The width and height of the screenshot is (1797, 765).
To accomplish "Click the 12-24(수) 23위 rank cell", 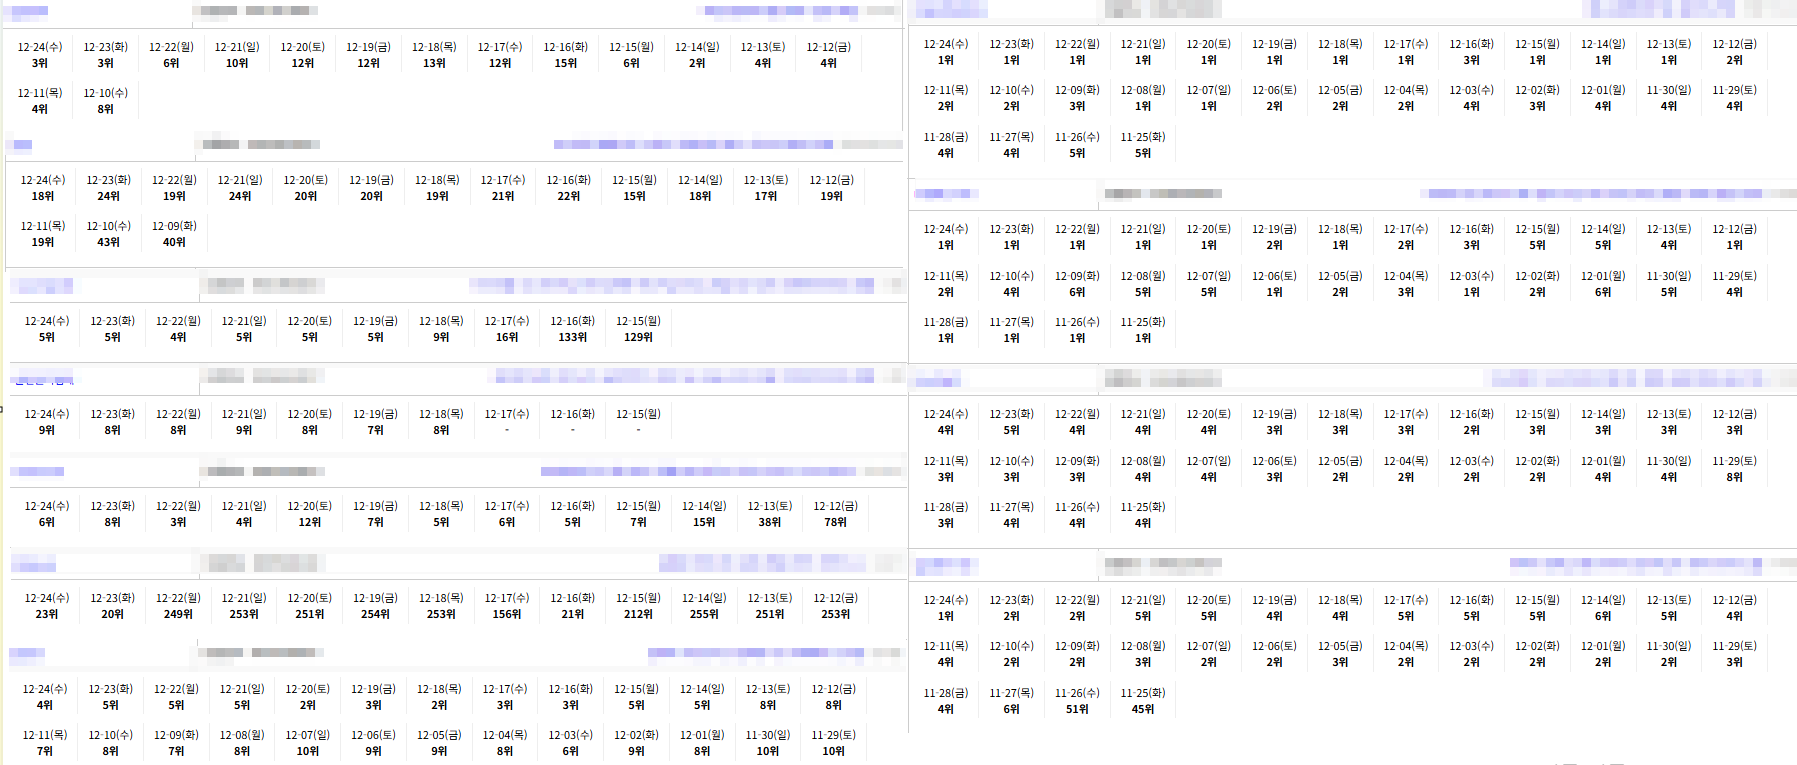I will 47,607.
